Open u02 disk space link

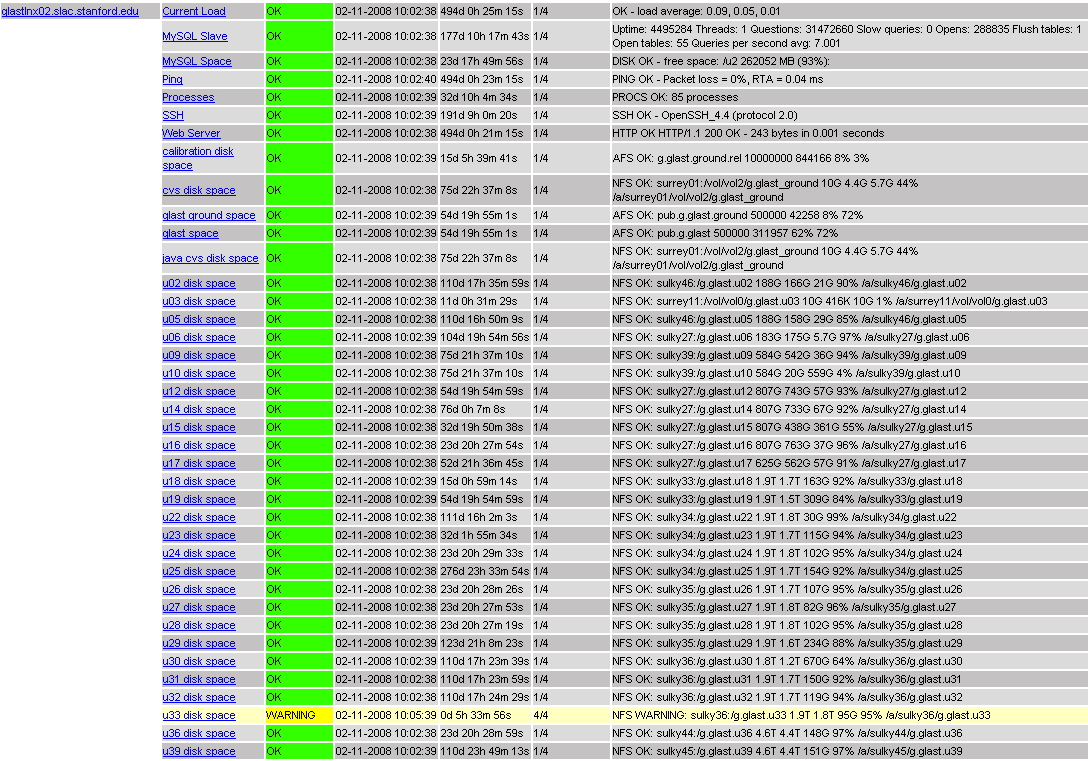coord(199,283)
